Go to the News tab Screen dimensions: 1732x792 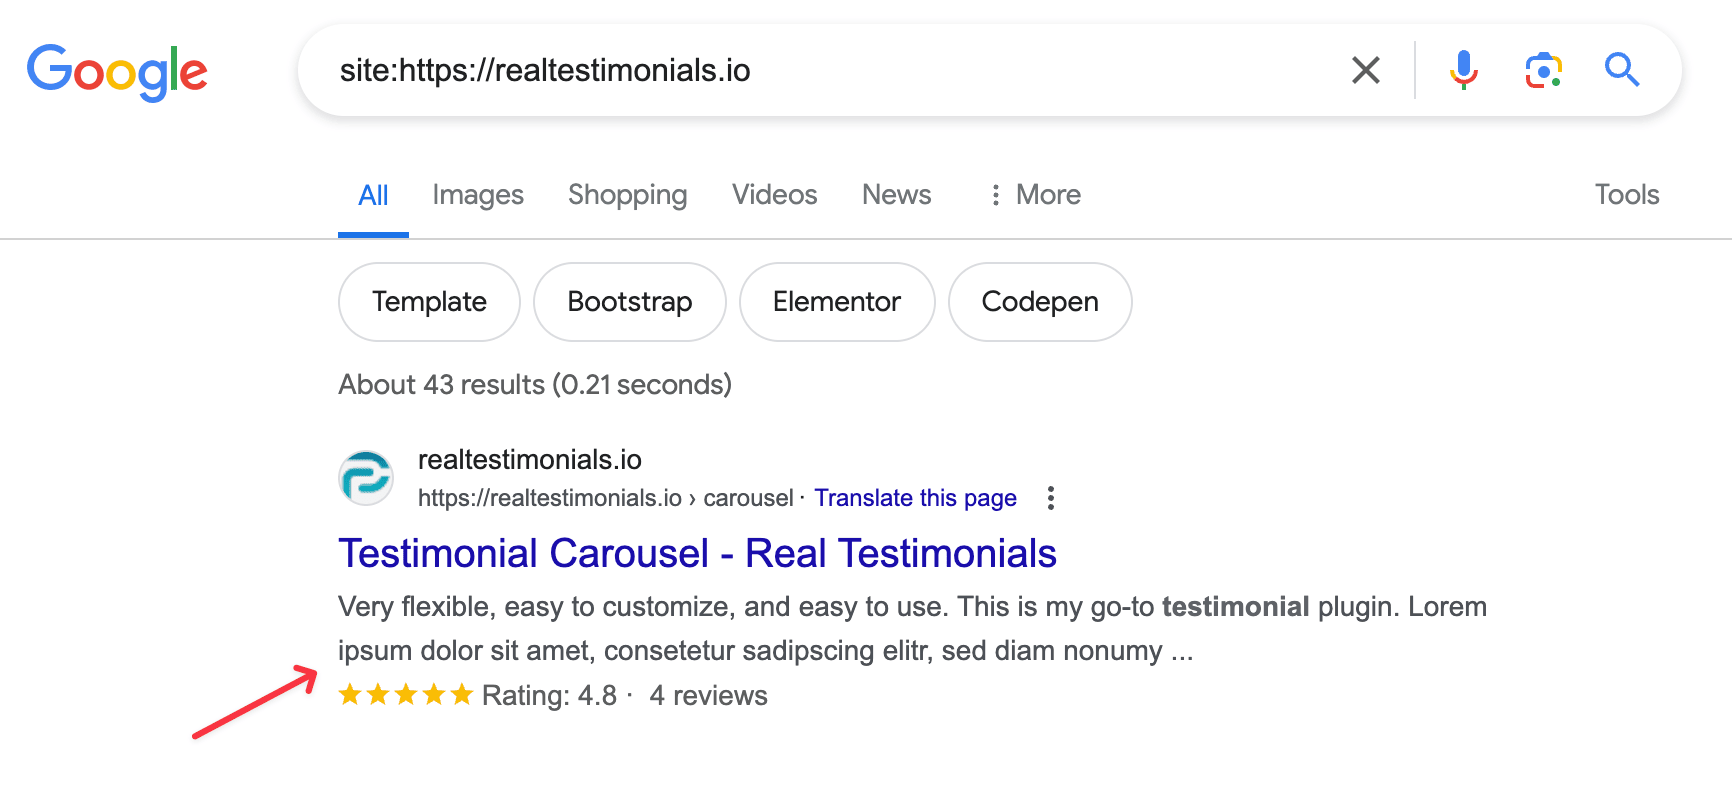(x=896, y=194)
